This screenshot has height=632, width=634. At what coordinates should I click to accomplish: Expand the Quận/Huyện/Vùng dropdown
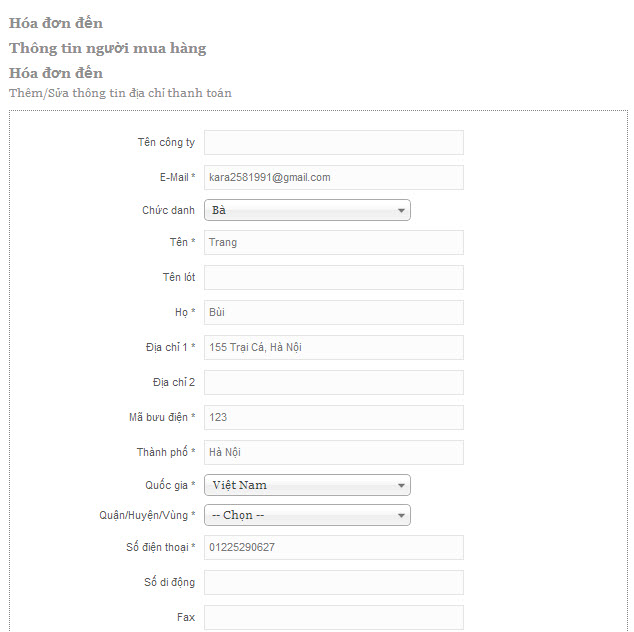click(x=307, y=515)
